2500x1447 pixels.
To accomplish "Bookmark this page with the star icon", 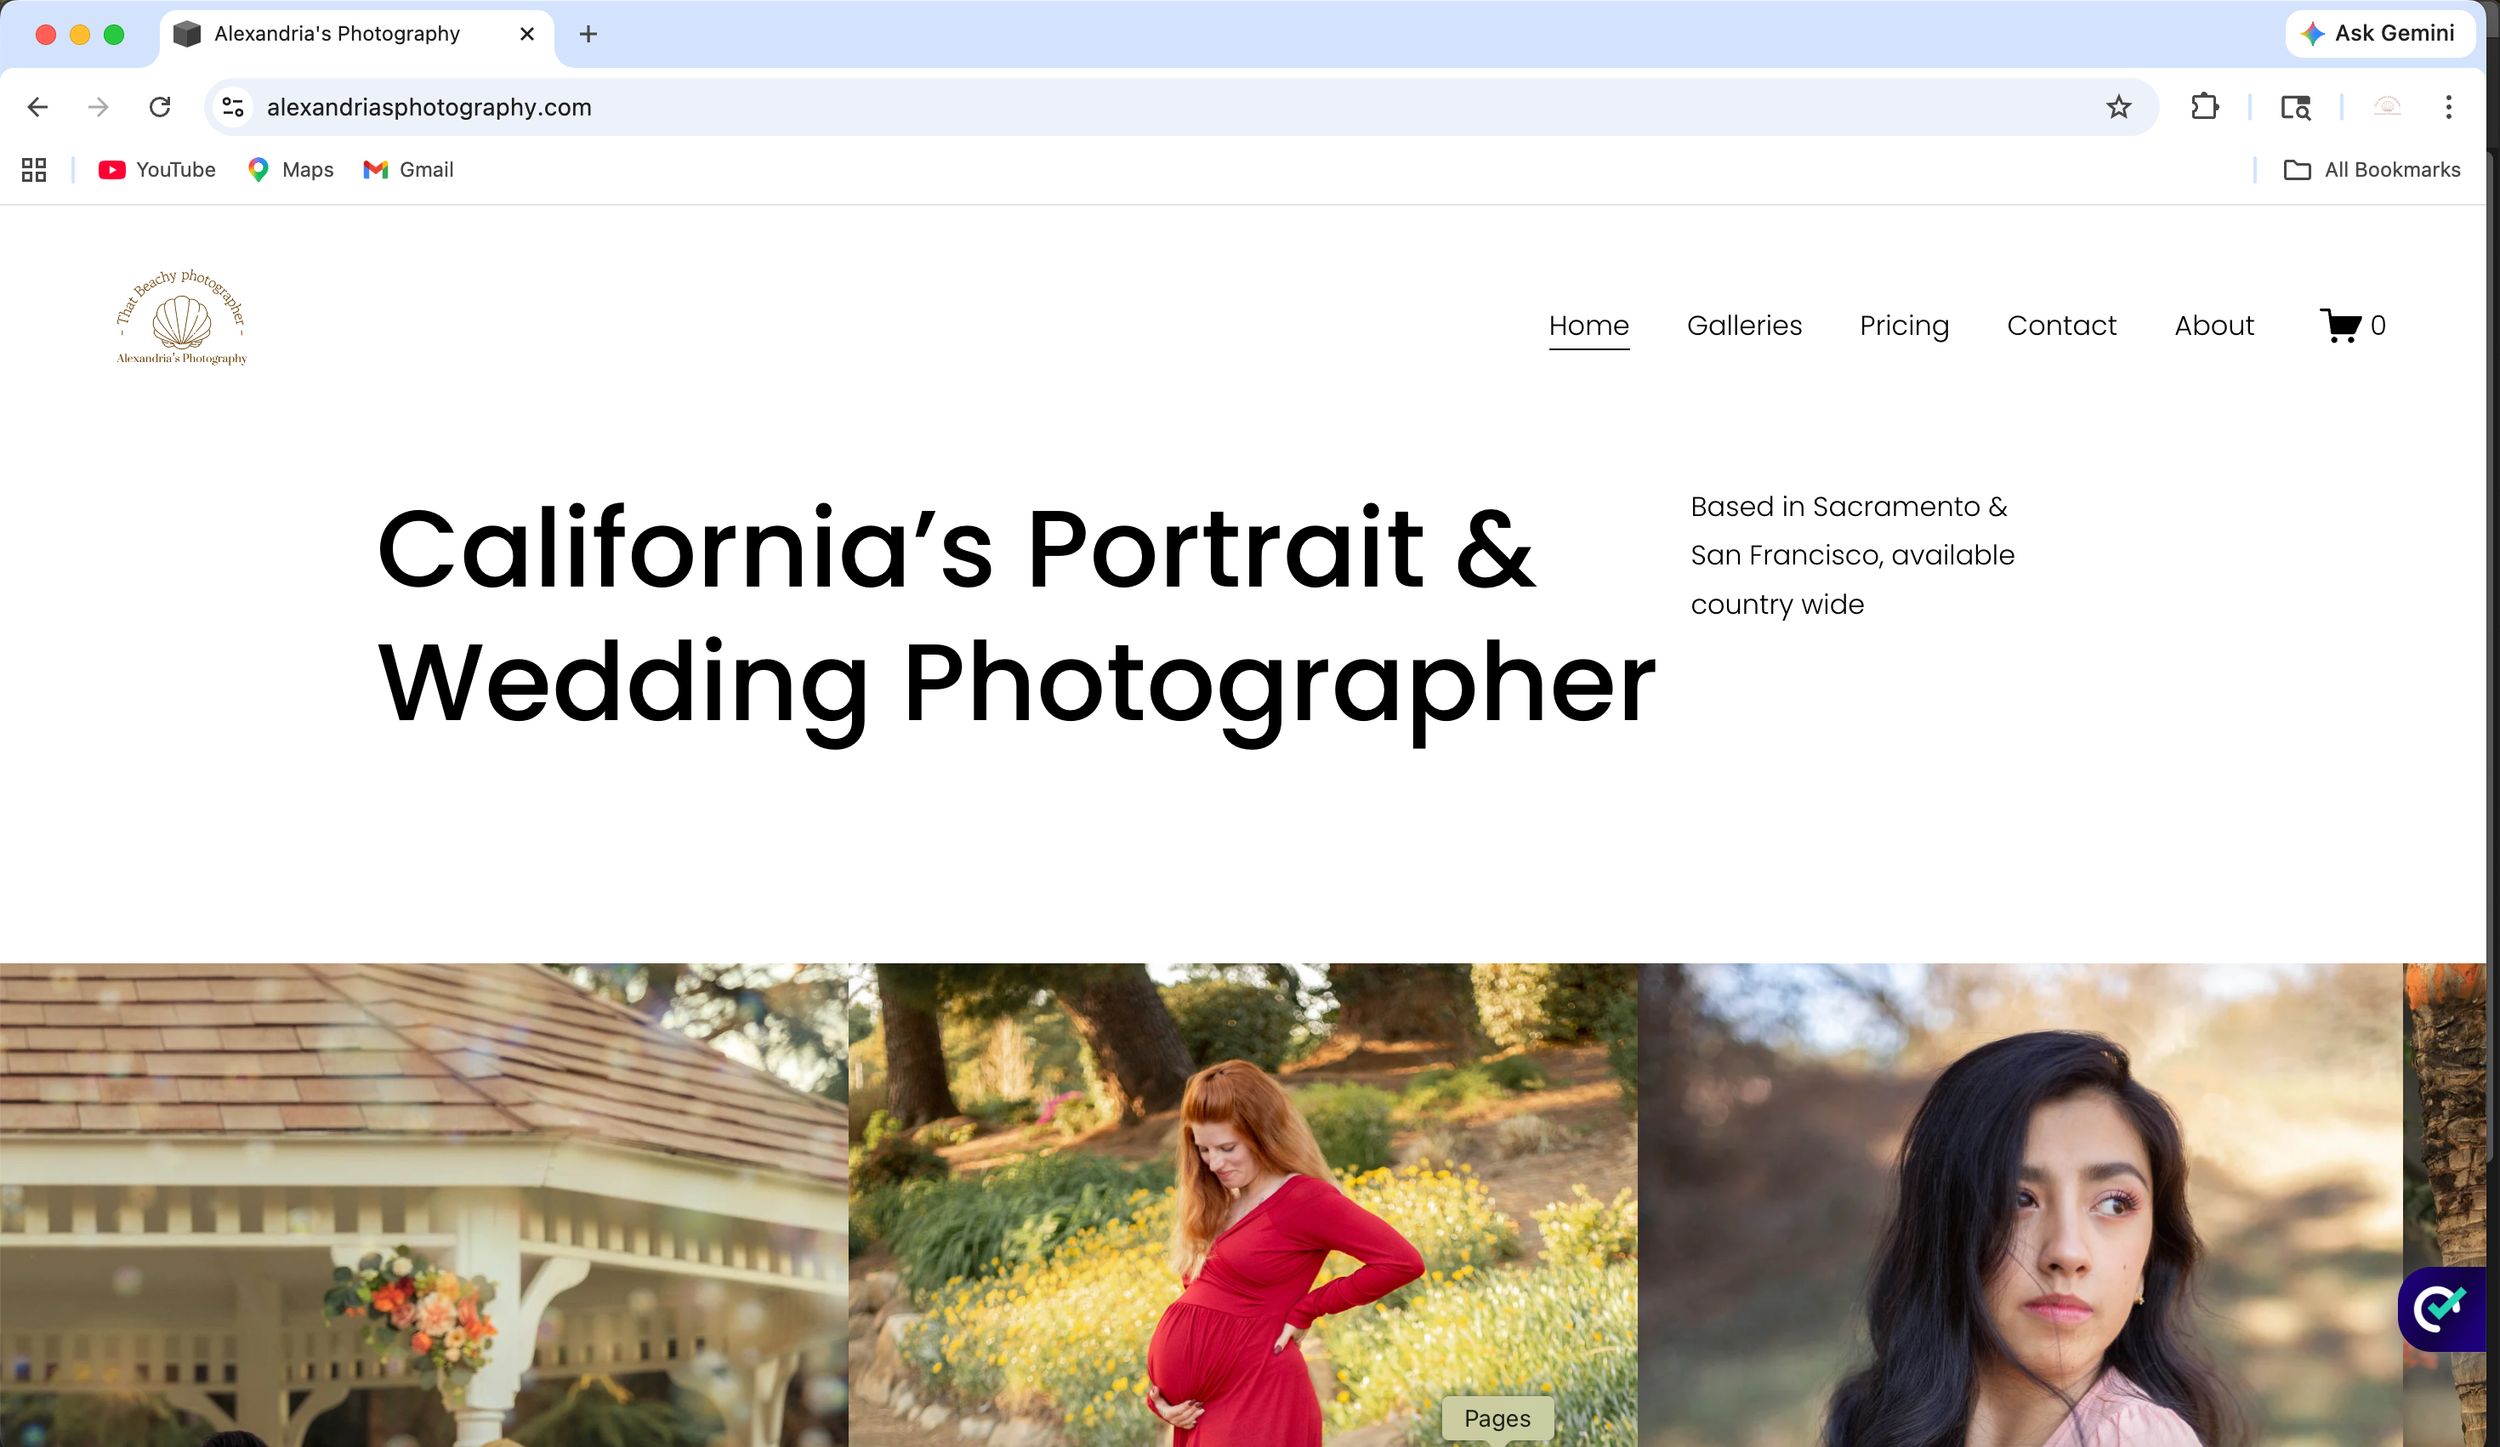I will tap(2118, 107).
